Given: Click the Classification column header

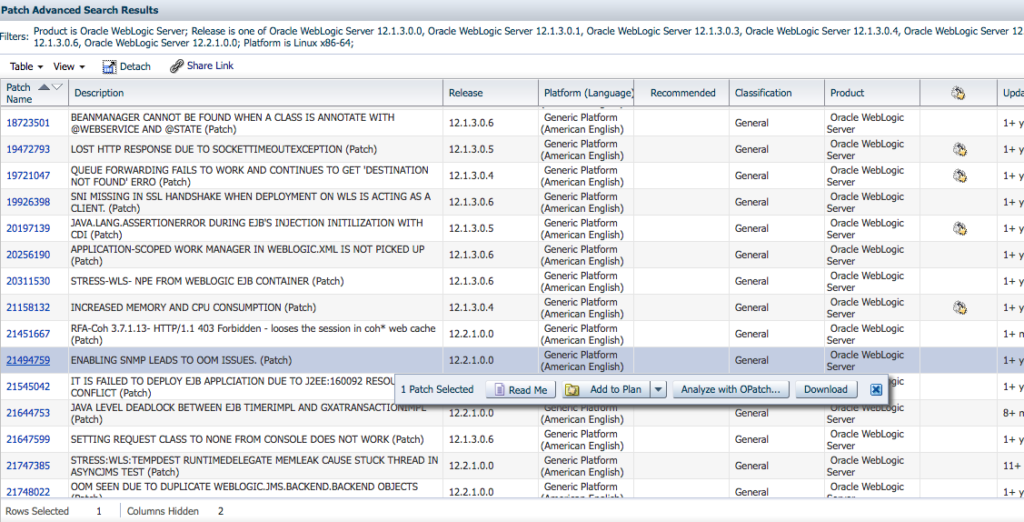Looking at the screenshot, I should click(x=763, y=93).
